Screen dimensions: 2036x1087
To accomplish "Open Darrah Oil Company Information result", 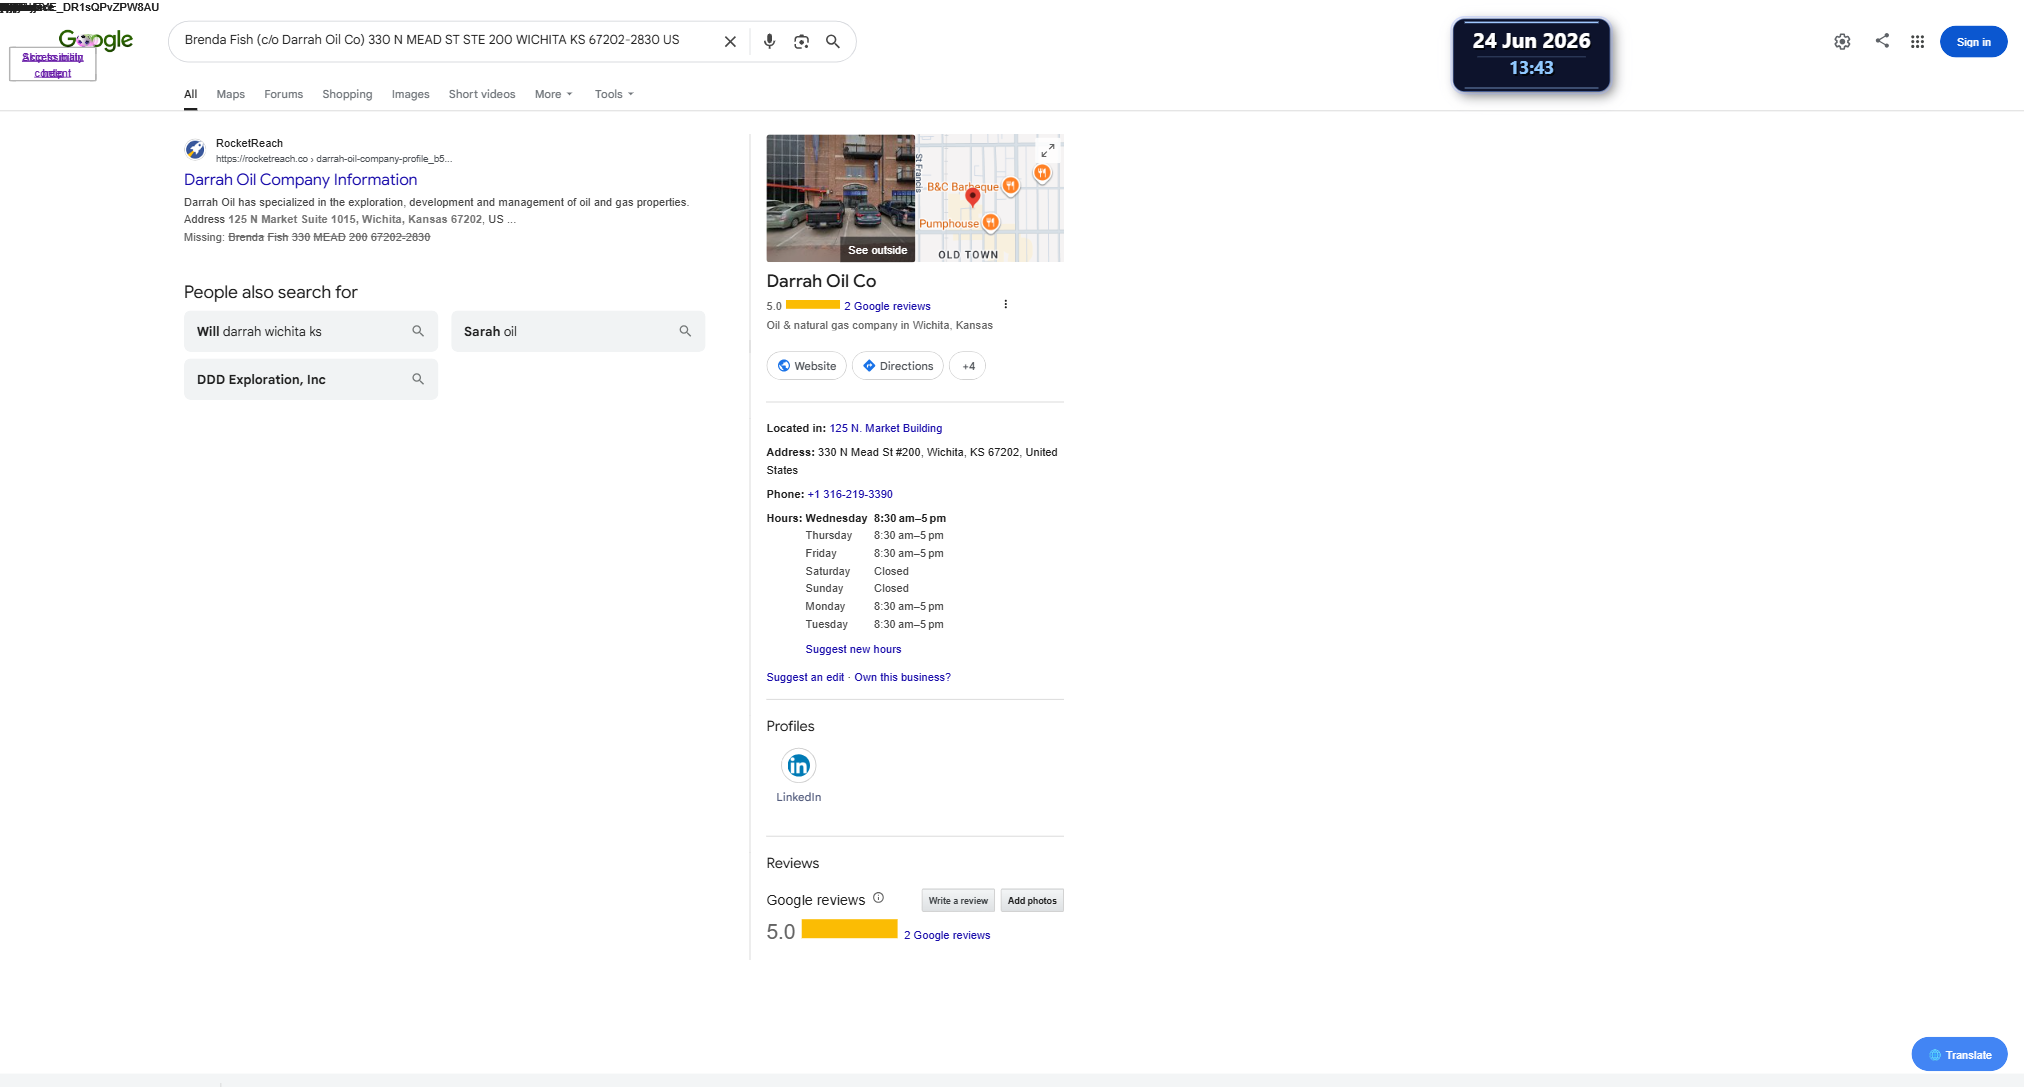I will [x=300, y=180].
